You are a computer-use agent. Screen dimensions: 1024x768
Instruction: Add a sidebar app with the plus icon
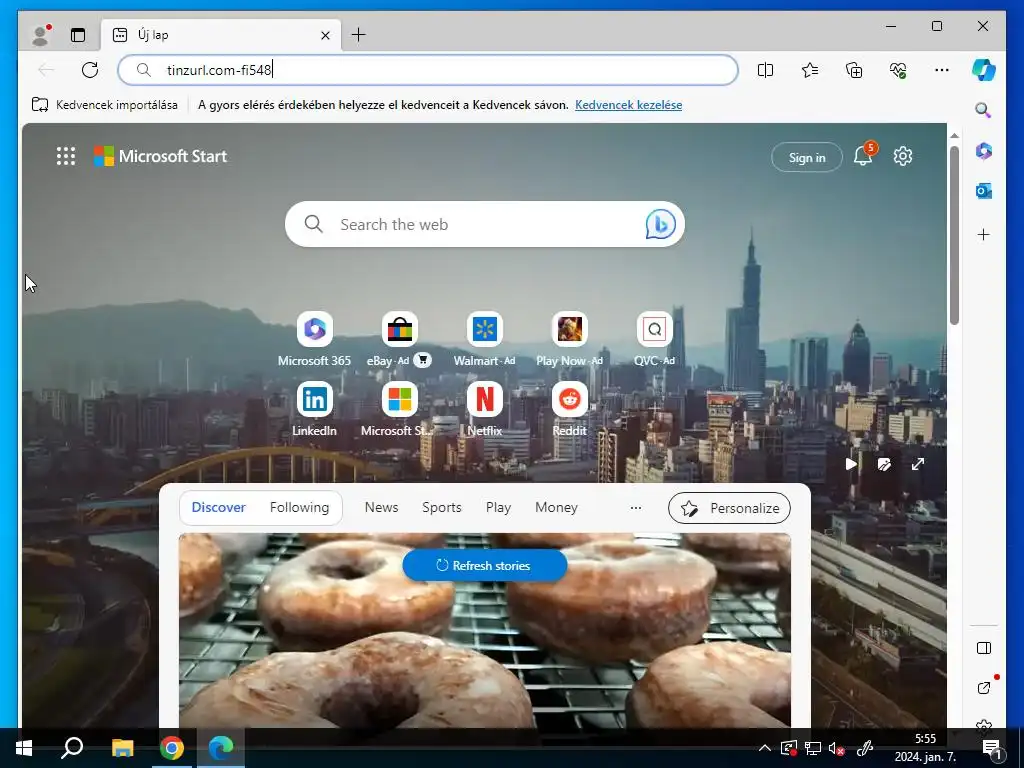(x=984, y=234)
